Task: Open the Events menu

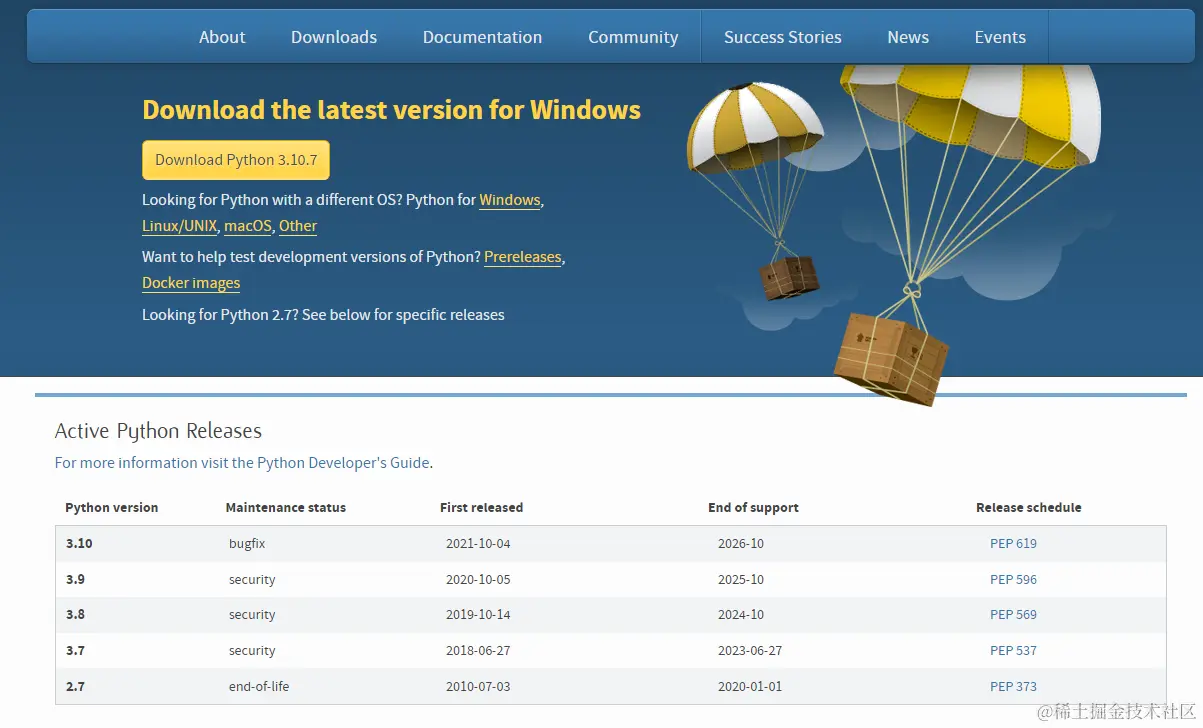Action: [x=1000, y=37]
